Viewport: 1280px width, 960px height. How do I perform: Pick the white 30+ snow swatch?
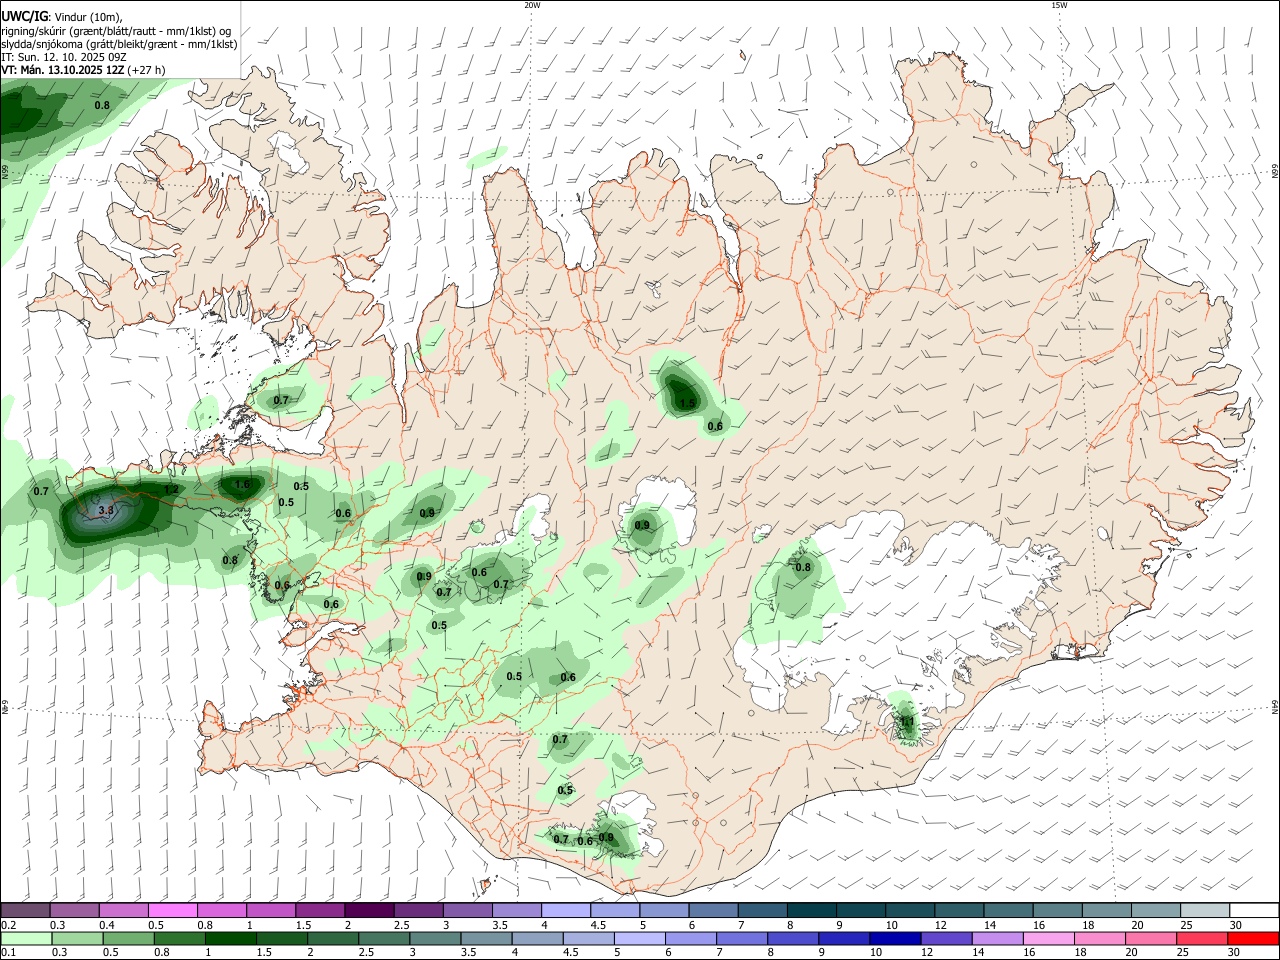(x=1253, y=911)
